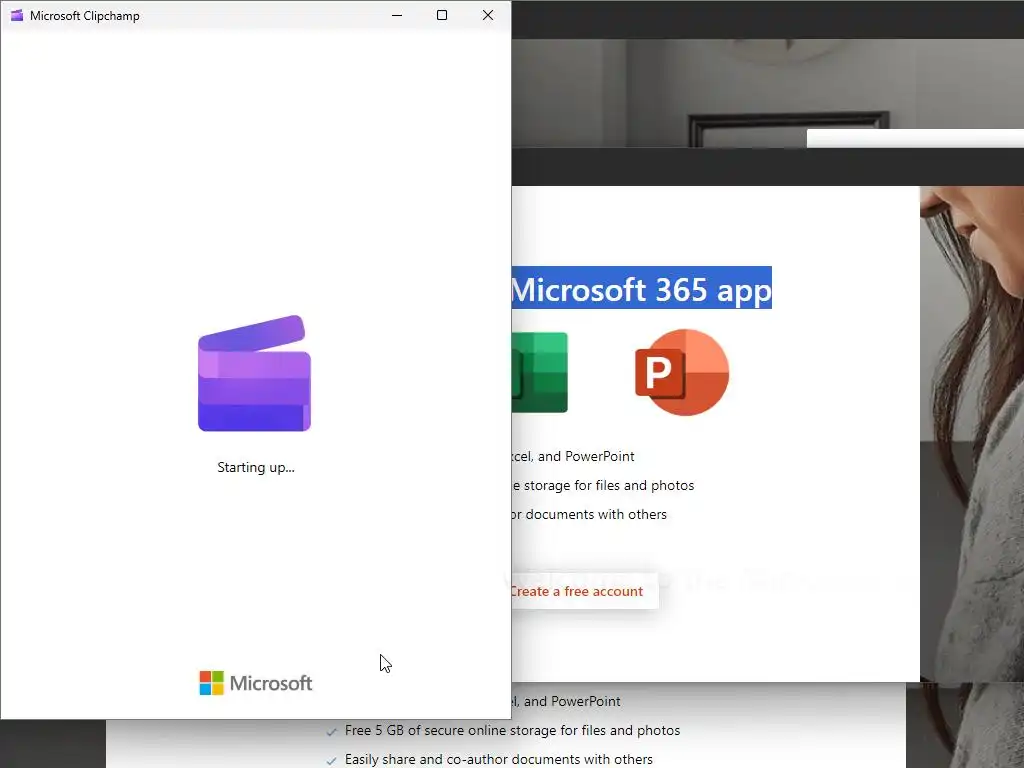Click the Microsoft four-color logo
This screenshot has width=1024, height=768.
(x=212, y=683)
